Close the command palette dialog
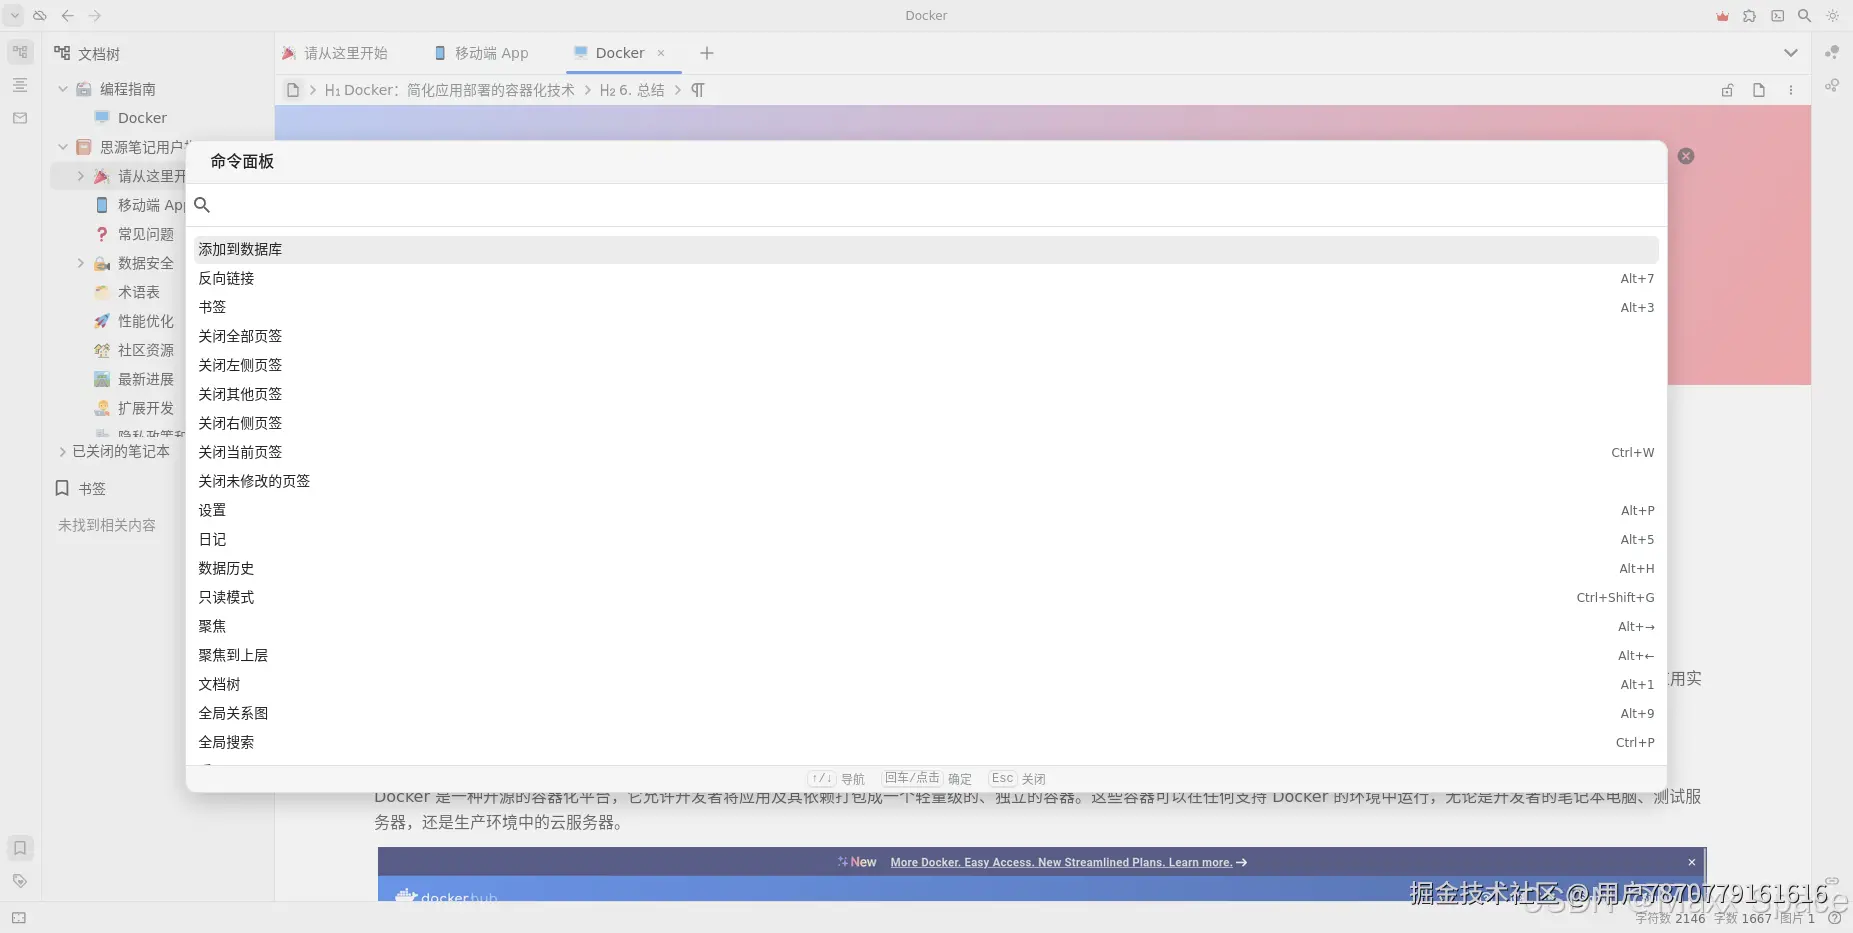 pos(1686,156)
